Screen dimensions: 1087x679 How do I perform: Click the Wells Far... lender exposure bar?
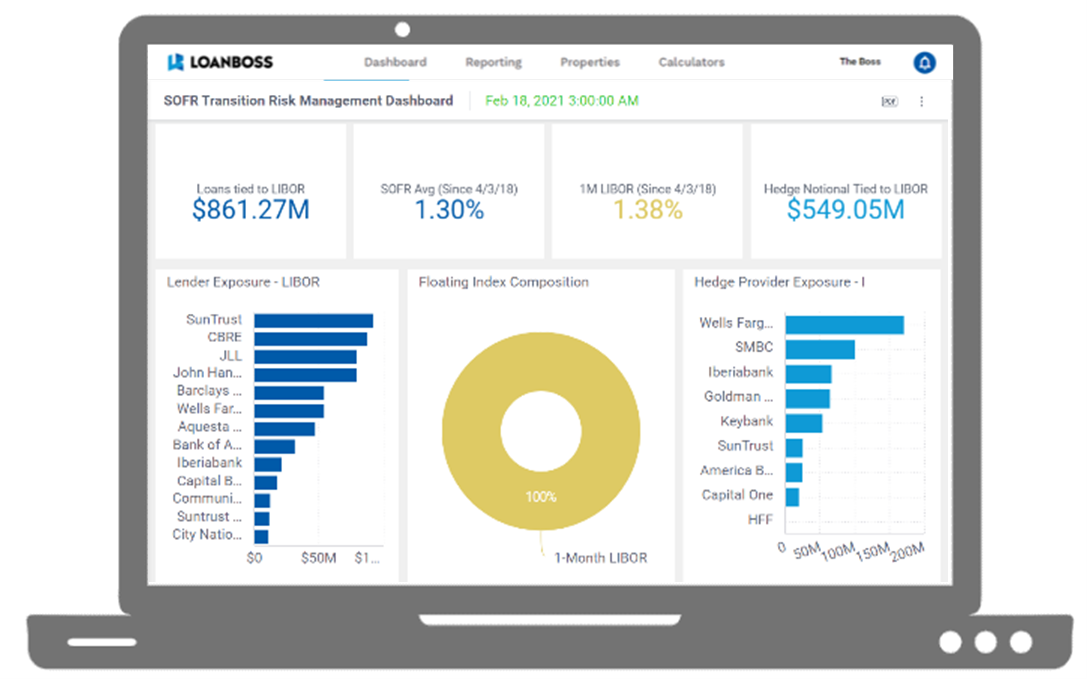coord(289,411)
